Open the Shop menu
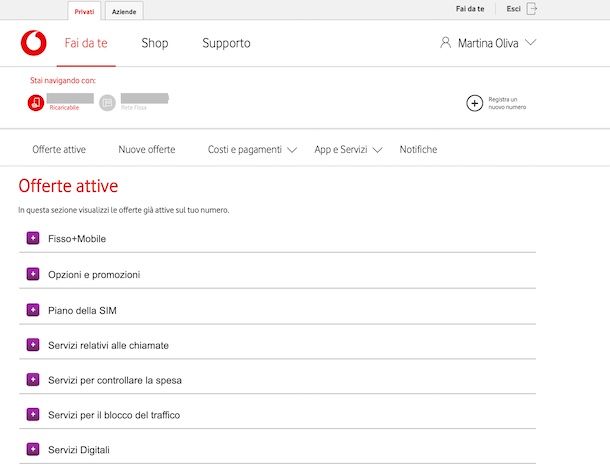The image size is (610, 474). (x=155, y=43)
